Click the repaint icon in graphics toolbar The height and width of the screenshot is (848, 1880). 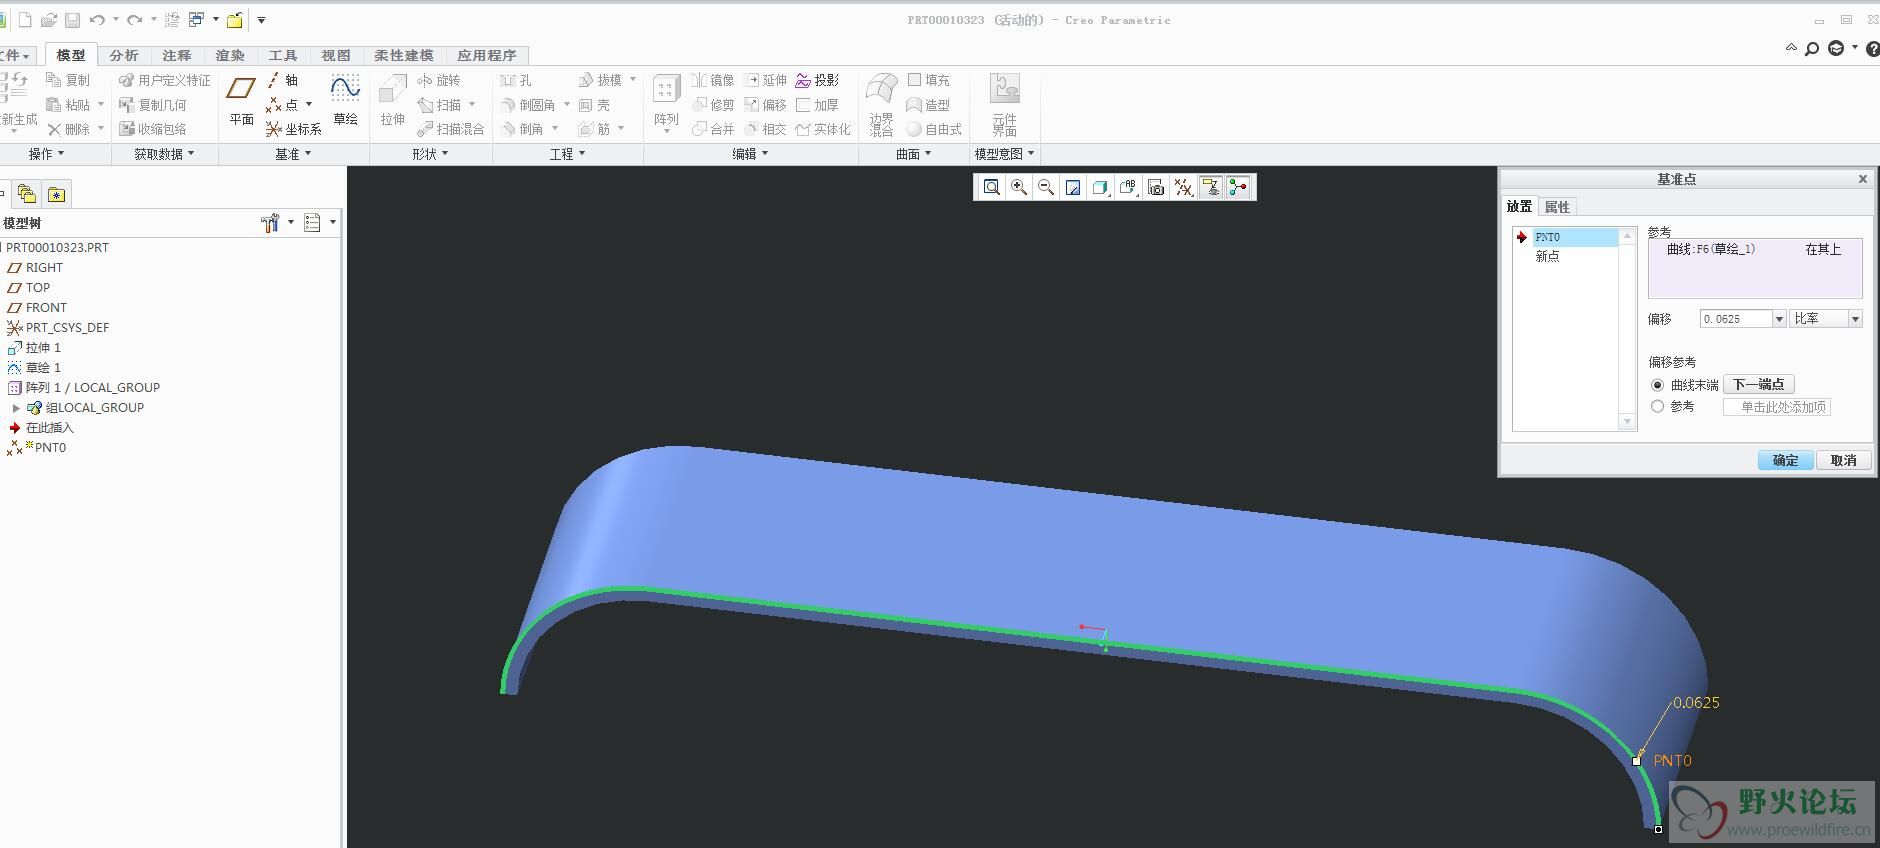click(x=1073, y=187)
